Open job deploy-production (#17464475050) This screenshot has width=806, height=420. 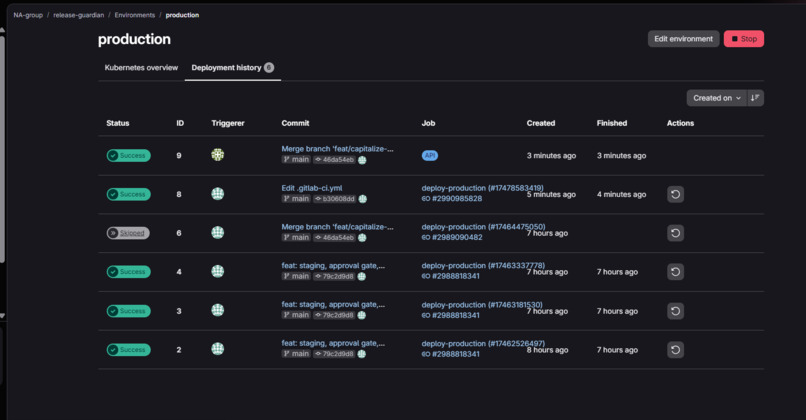pyautogui.click(x=483, y=227)
